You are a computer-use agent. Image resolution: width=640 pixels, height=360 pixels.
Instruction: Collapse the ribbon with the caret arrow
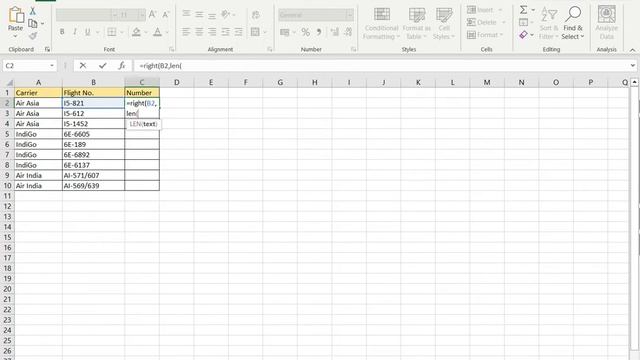[633, 50]
